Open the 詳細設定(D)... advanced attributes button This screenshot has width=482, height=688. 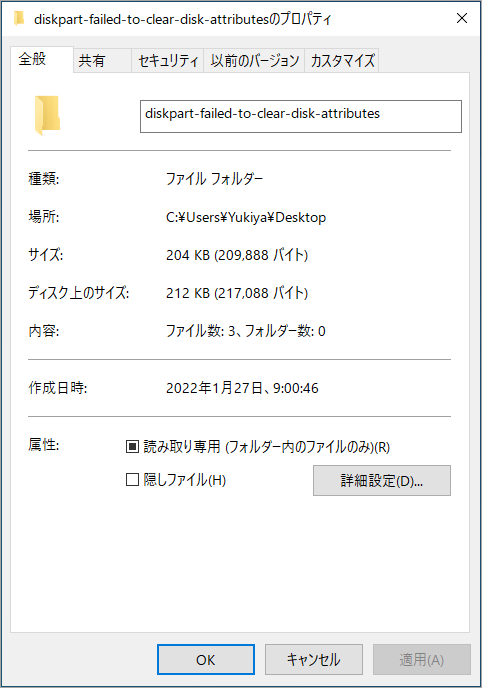[382, 480]
